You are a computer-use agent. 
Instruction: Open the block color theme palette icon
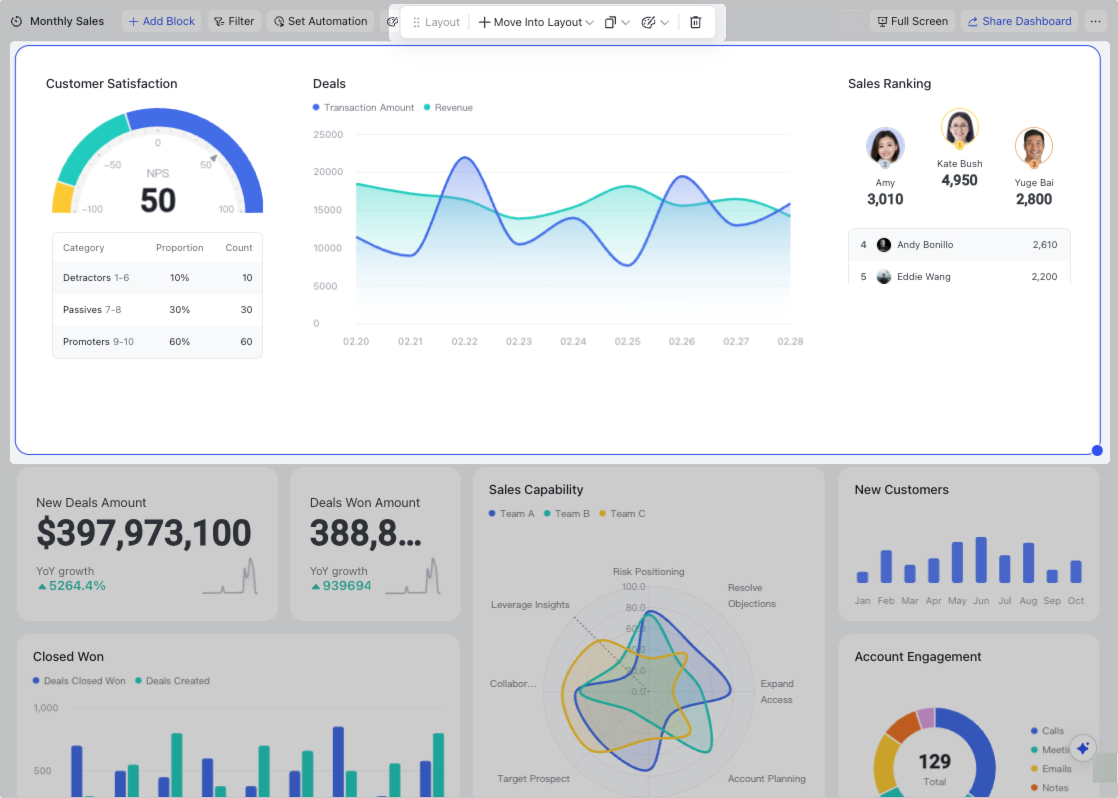647,21
